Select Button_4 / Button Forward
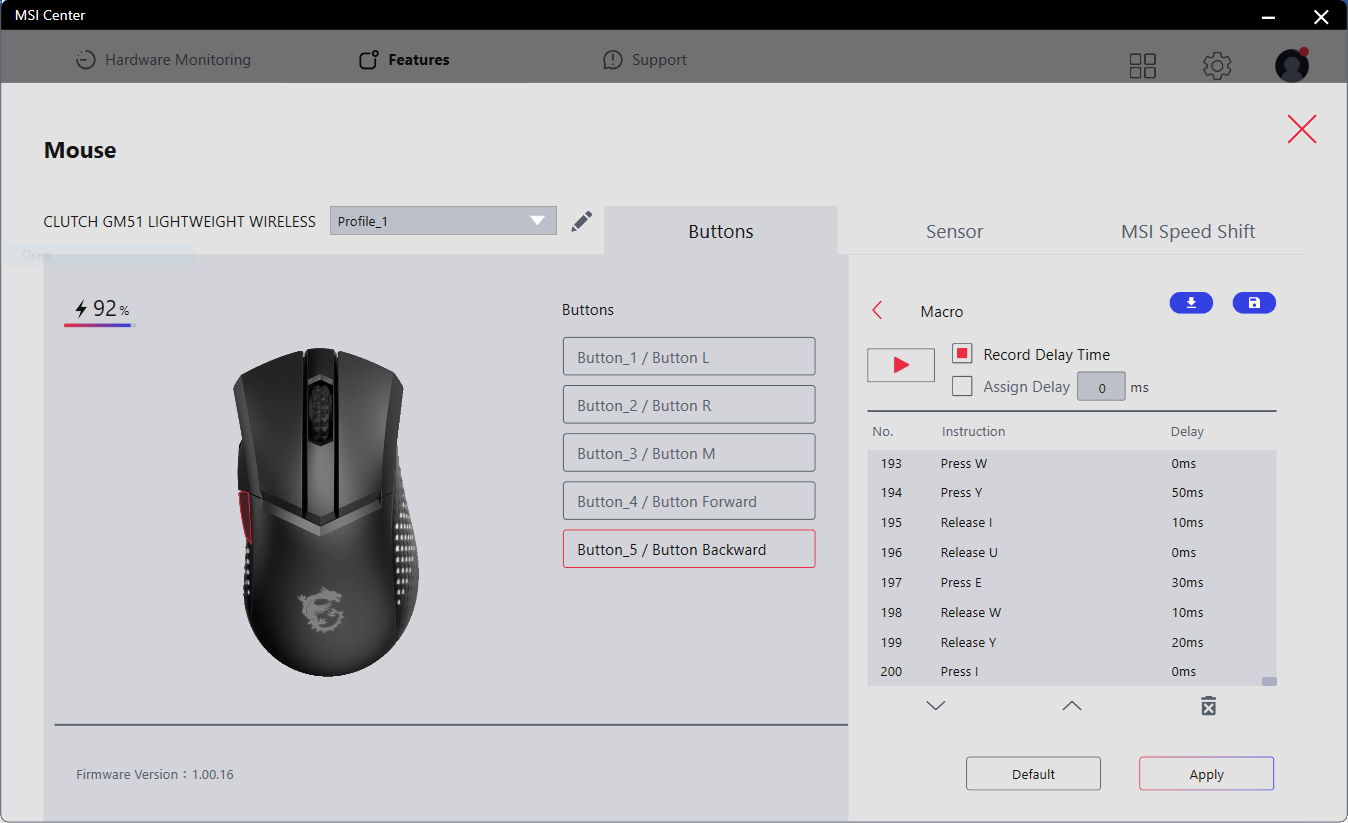 pyautogui.click(x=689, y=501)
